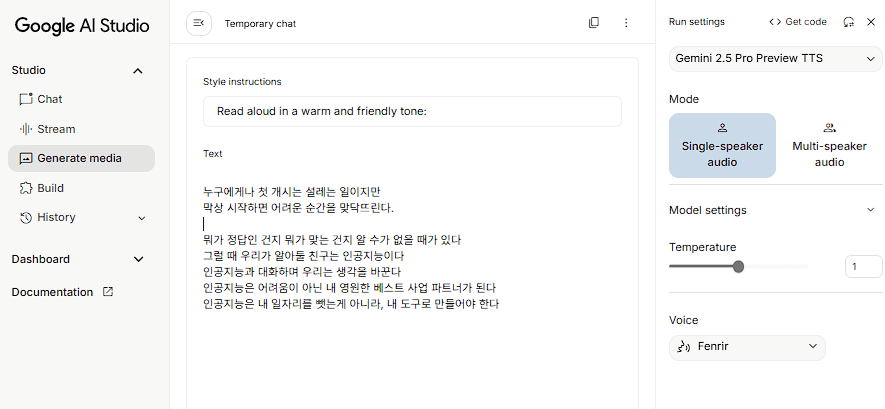Open Stream from the sidebar
Image resolution: width=885 pixels, height=409 pixels.
(x=56, y=129)
